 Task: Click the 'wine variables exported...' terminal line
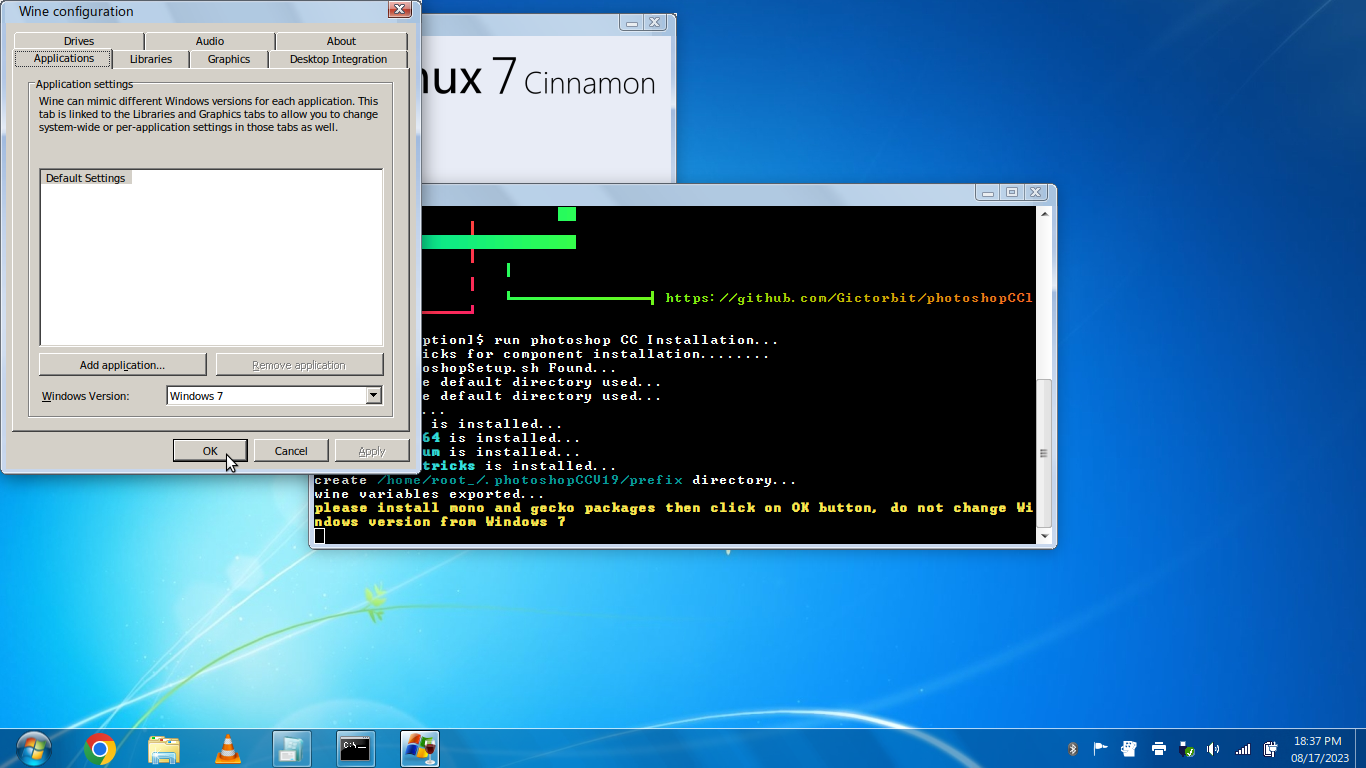click(430, 494)
